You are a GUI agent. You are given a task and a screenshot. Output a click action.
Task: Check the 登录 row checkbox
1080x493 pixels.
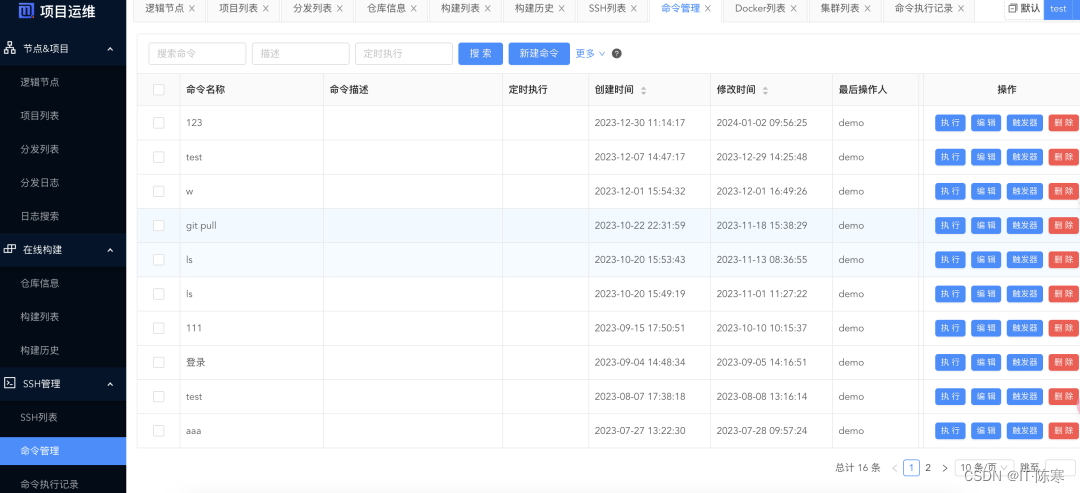[158, 362]
